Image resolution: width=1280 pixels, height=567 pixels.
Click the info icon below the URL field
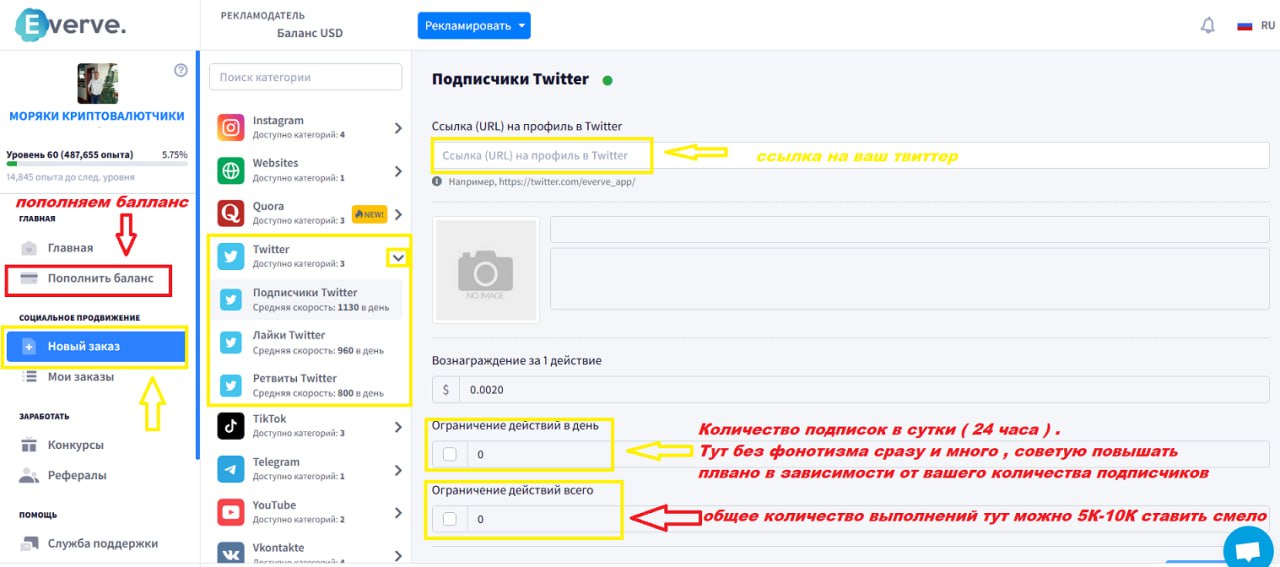click(x=437, y=182)
